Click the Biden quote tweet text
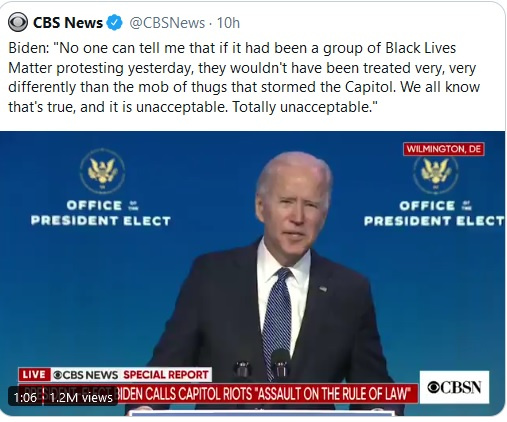The image size is (507, 422). point(244,77)
